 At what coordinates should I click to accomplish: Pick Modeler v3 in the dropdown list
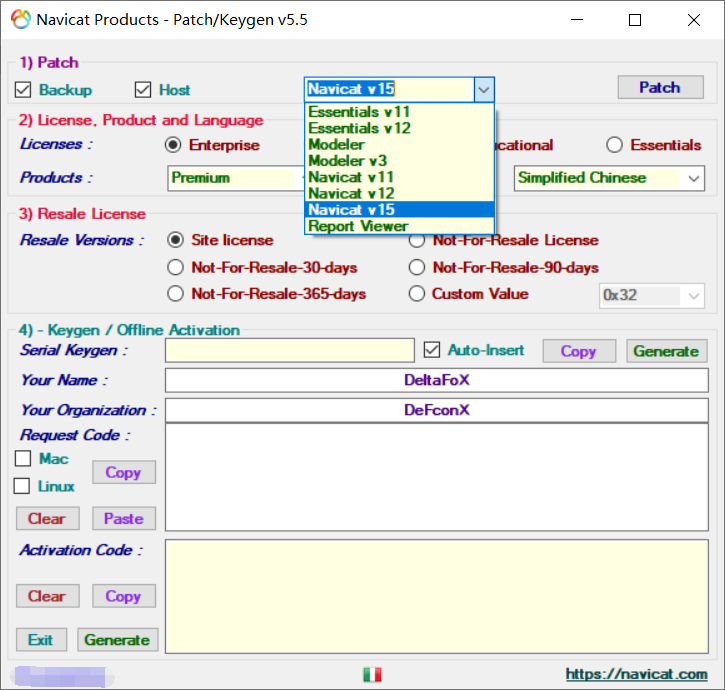coord(399,161)
